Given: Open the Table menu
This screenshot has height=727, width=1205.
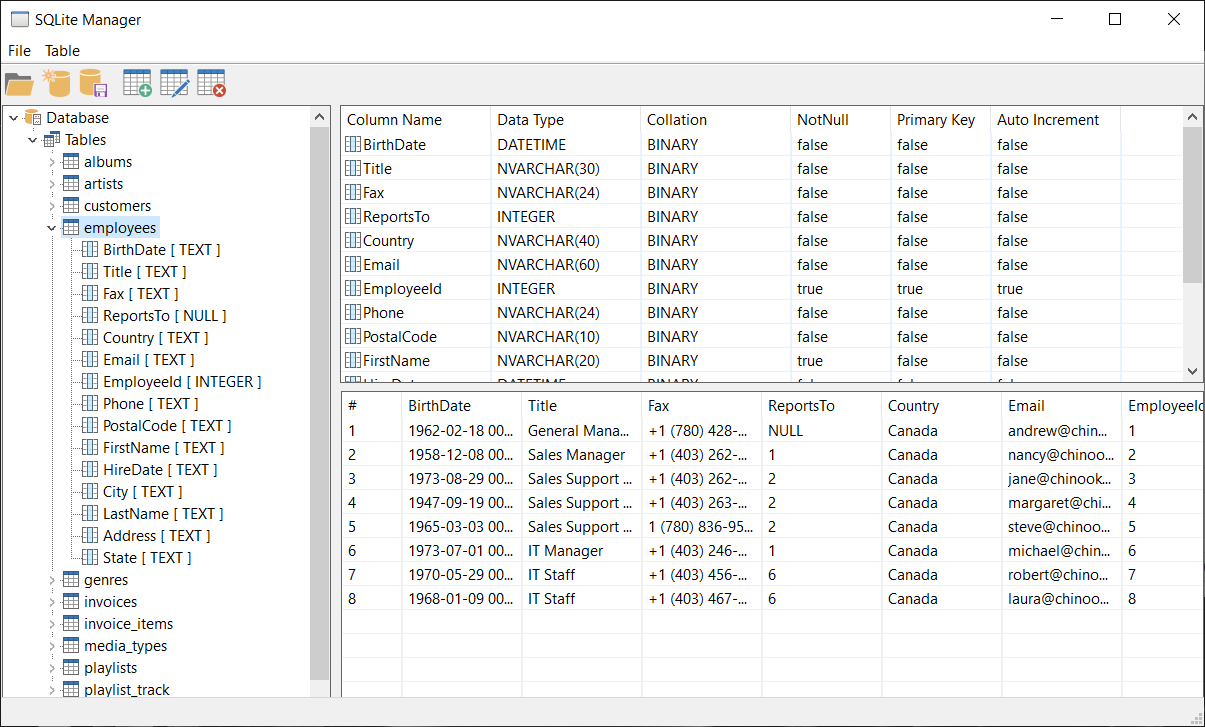Looking at the screenshot, I should tap(62, 51).
